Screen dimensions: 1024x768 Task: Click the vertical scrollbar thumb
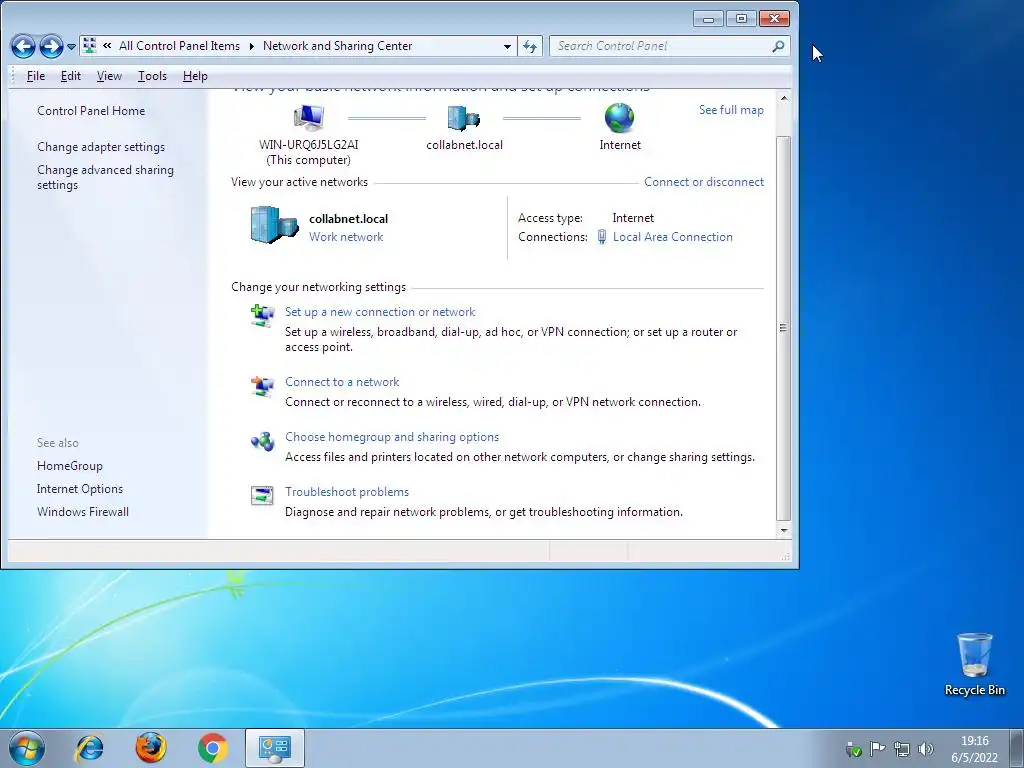tap(784, 328)
